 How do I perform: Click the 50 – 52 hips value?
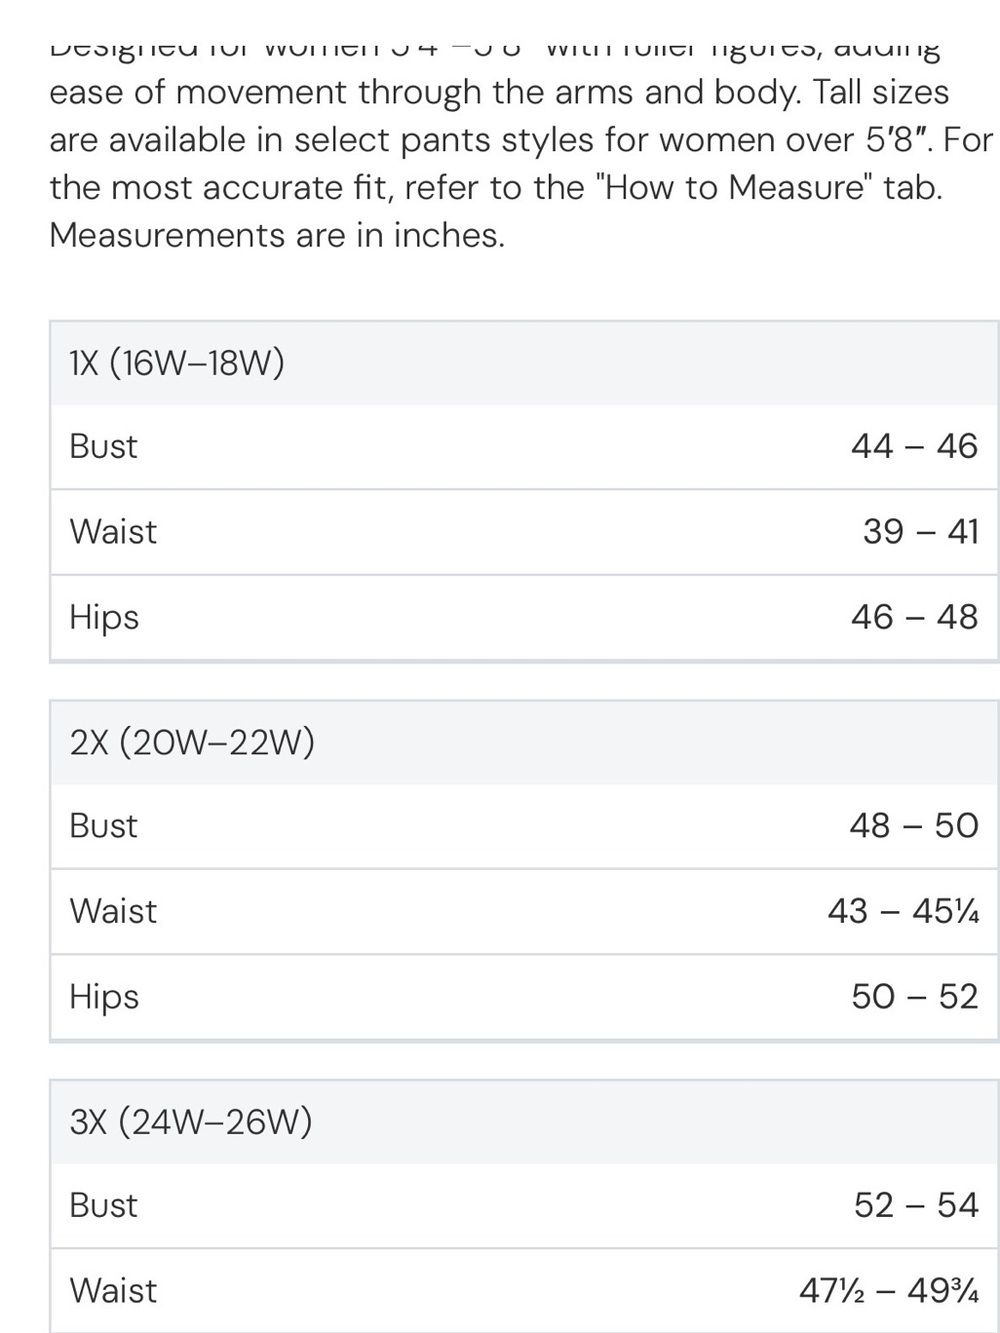click(914, 997)
